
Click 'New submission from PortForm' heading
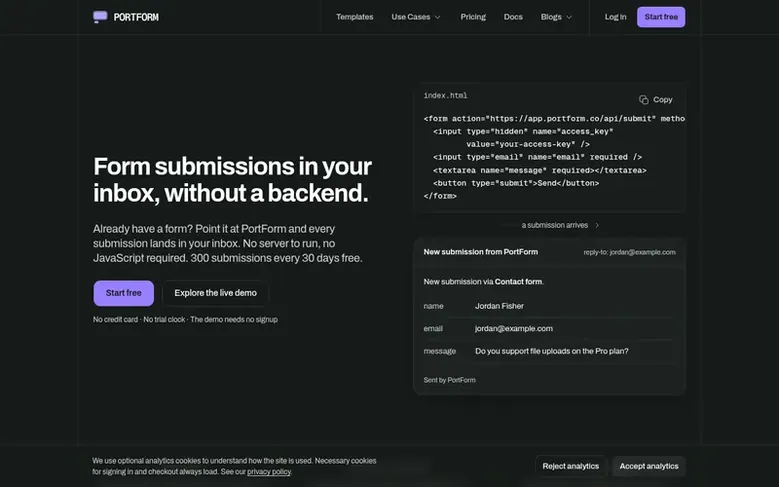pyautogui.click(x=480, y=252)
